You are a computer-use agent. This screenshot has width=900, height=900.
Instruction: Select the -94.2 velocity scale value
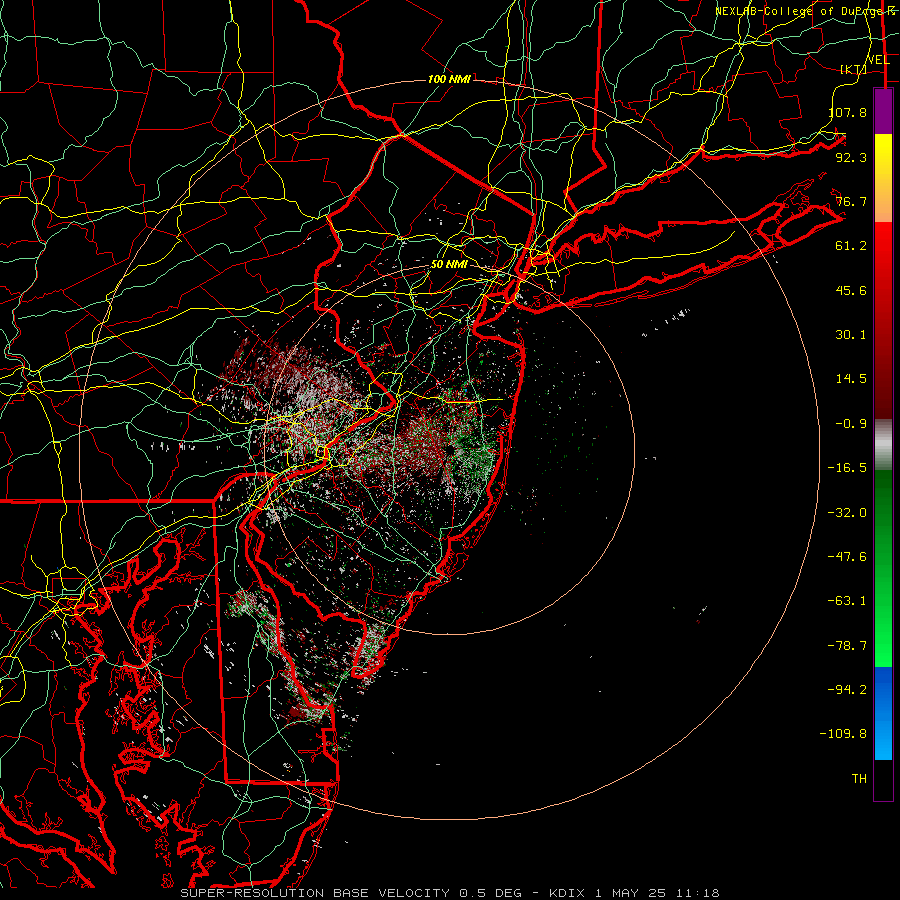[847, 690]
